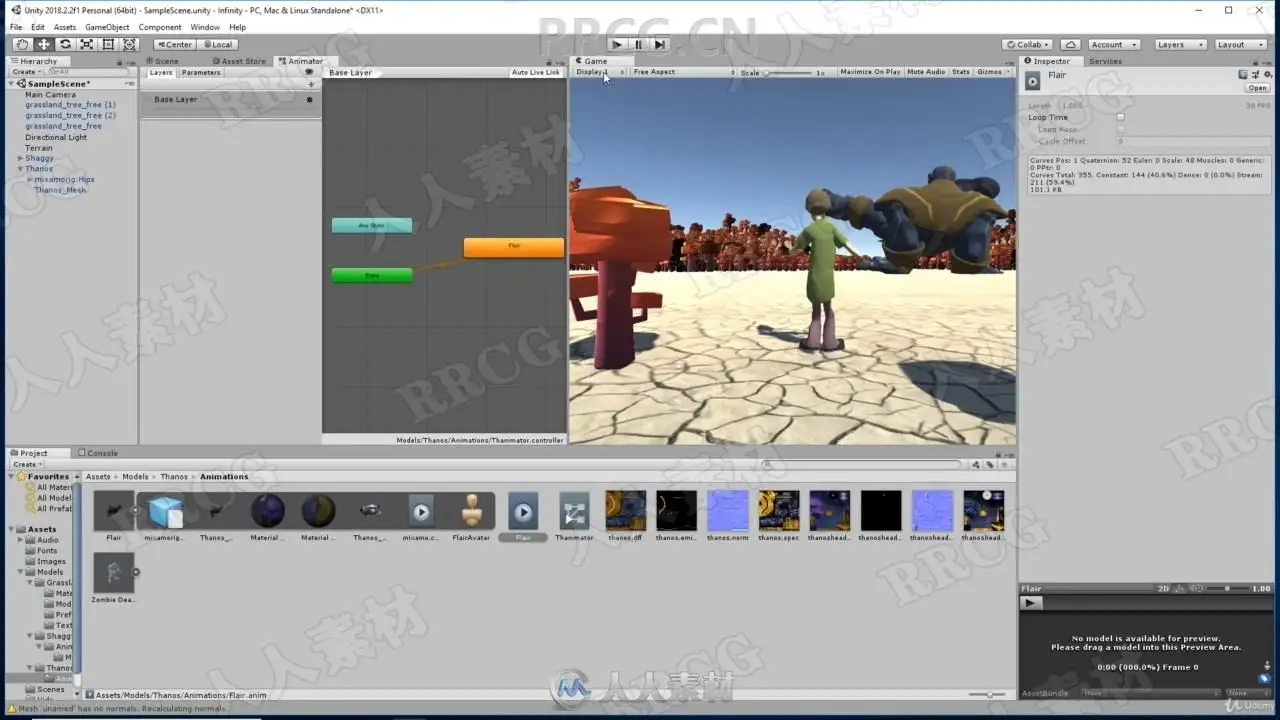The width and height of the screenshot is (1280, 720).
Task: Collapse the Thanos object in Hierarchy
Action: click(20, 169)
